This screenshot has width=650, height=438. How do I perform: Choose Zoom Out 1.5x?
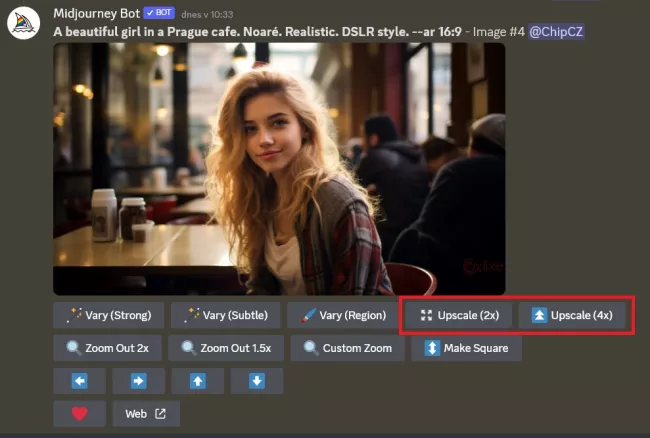227,348
